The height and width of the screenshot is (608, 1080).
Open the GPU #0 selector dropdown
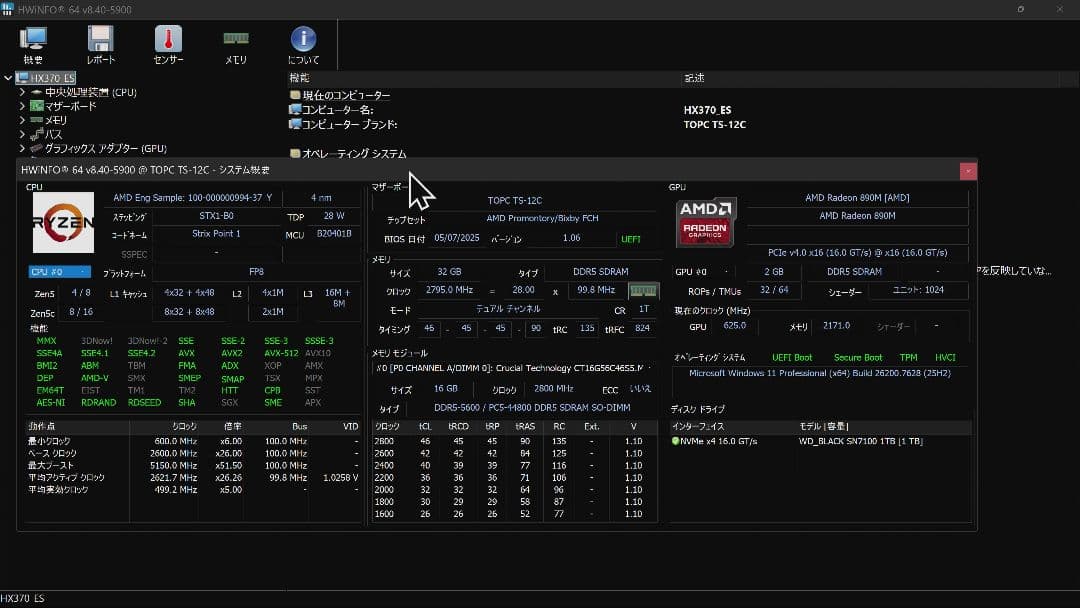[x=700, y=271]
